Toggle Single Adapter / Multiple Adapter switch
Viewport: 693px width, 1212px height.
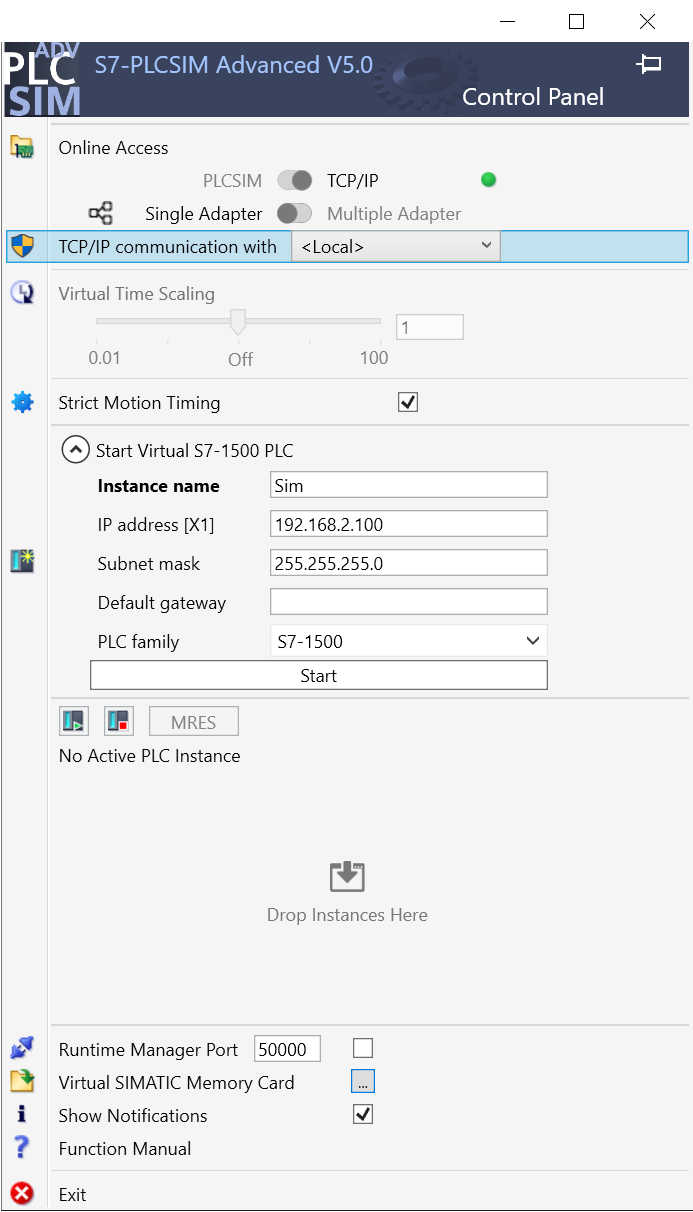click(295, 214)
